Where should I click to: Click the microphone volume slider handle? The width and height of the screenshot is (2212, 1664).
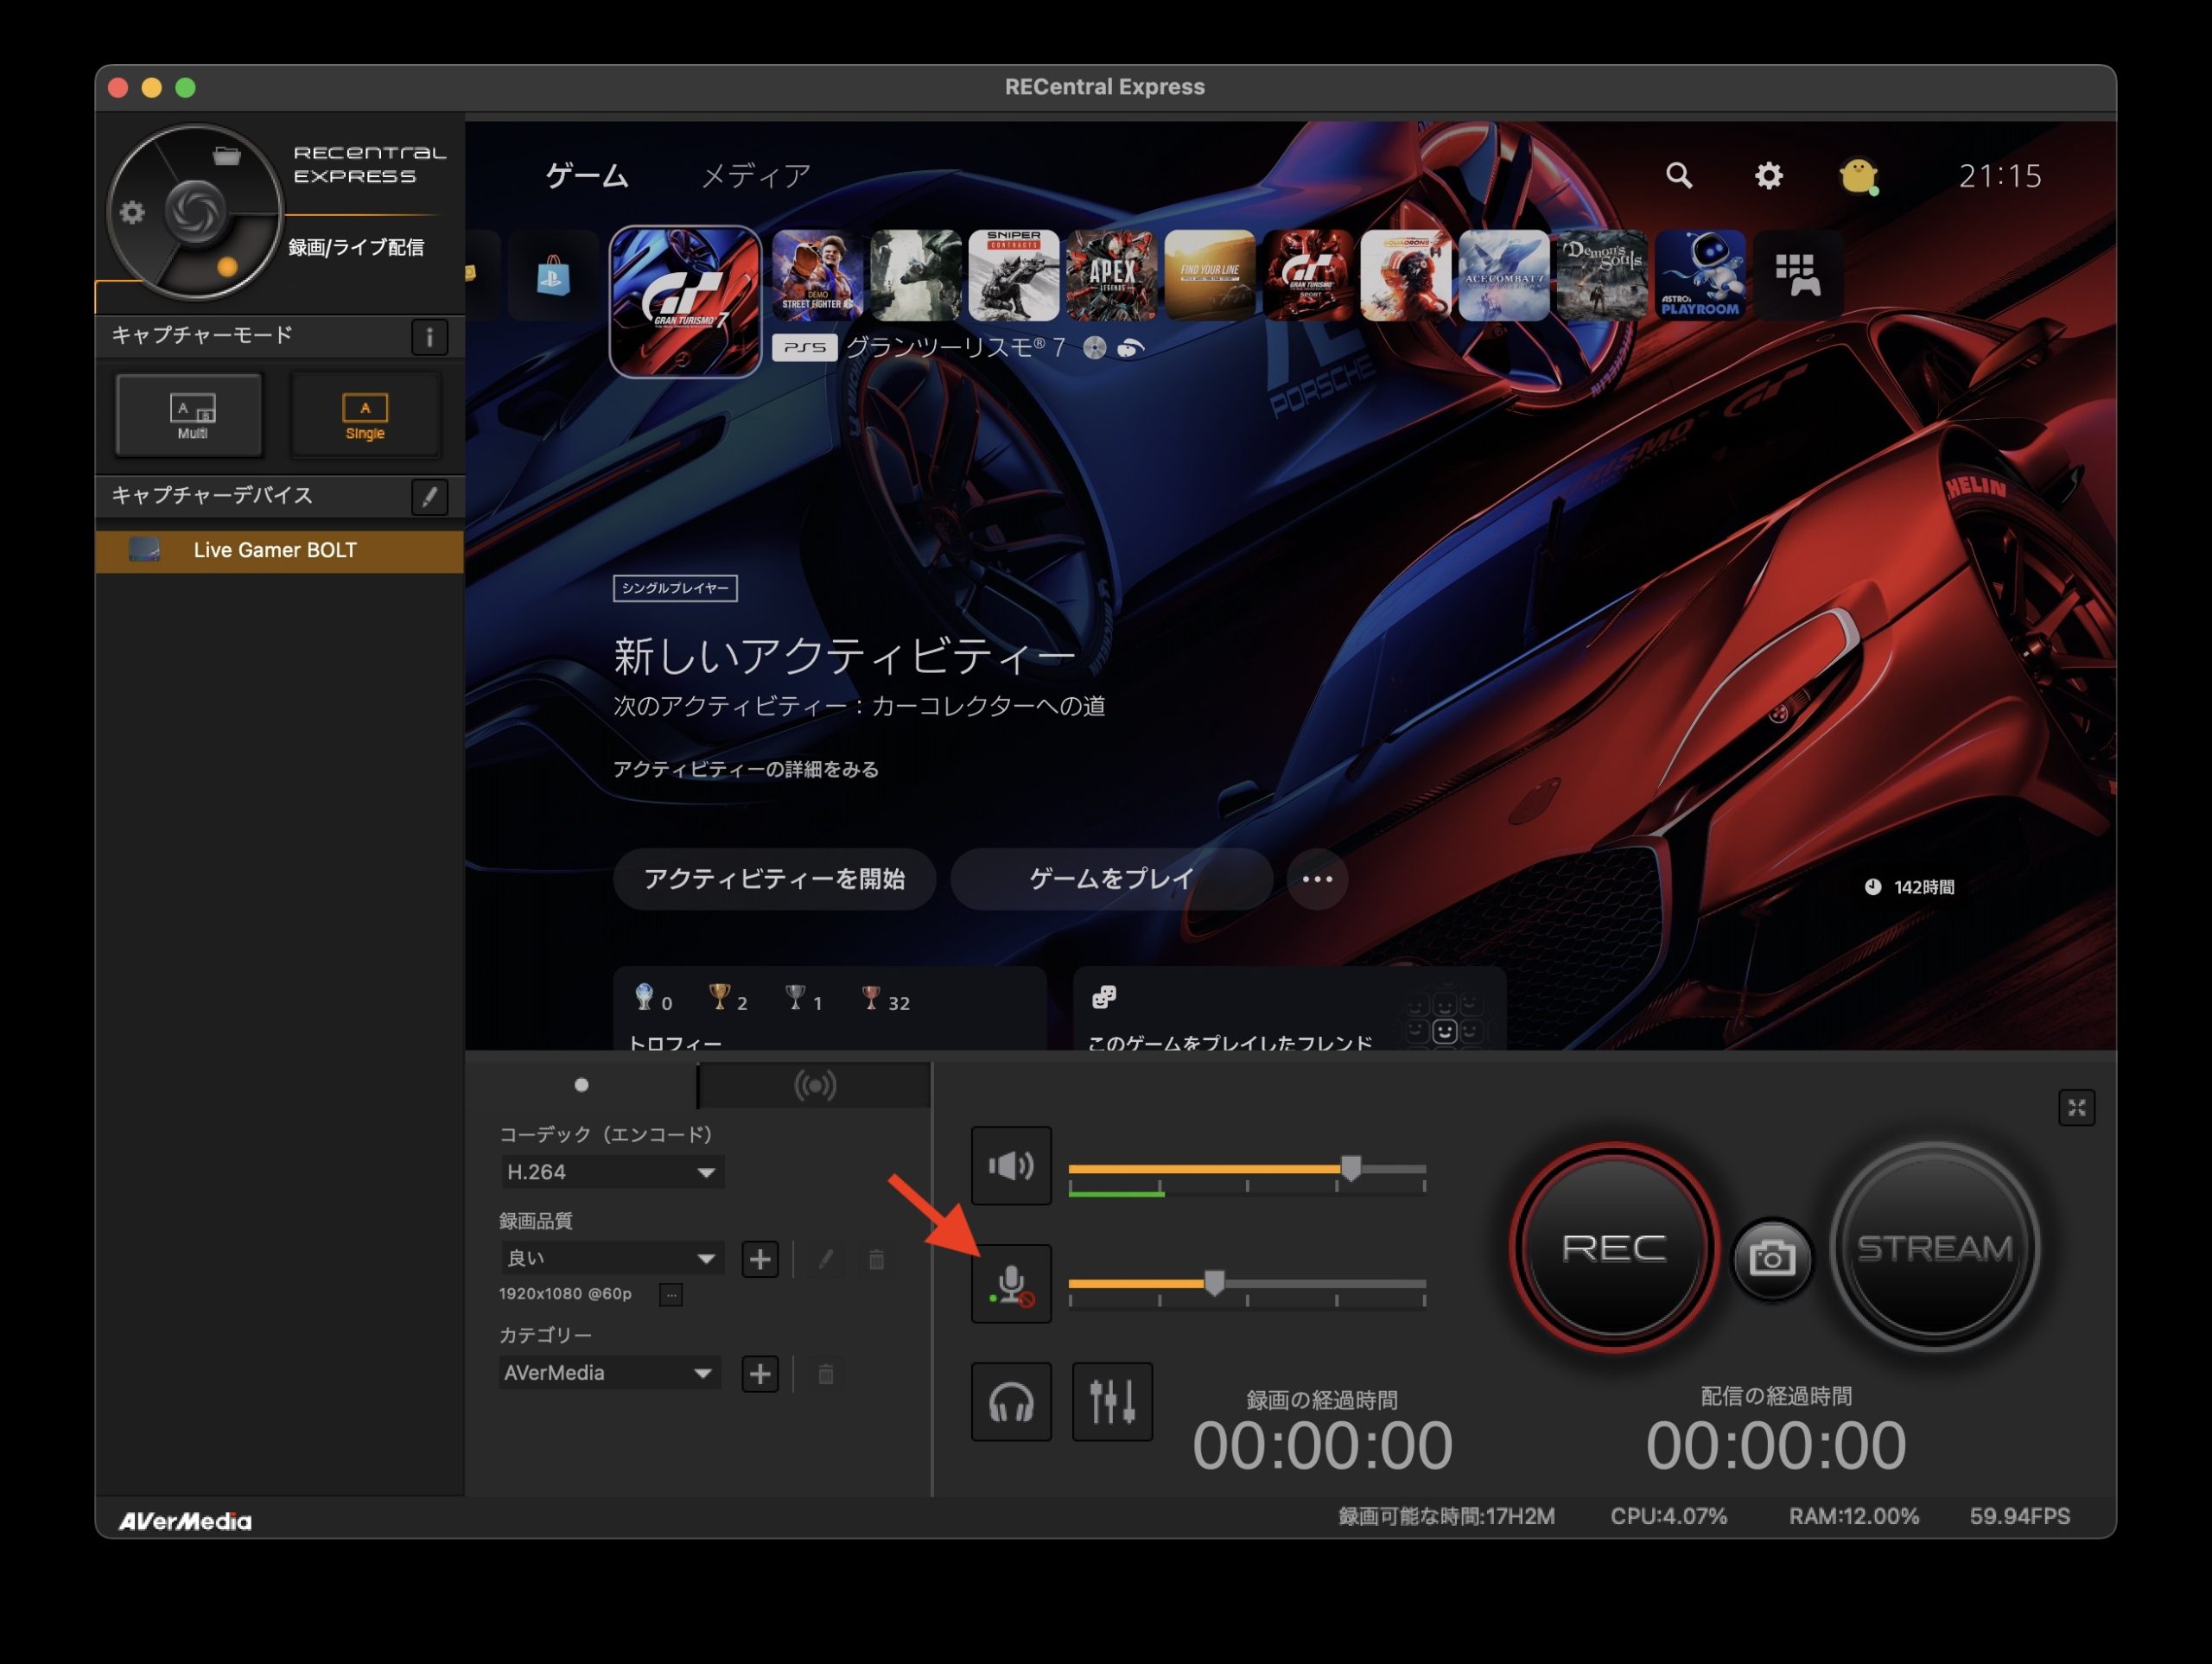click(1214, 1283)
